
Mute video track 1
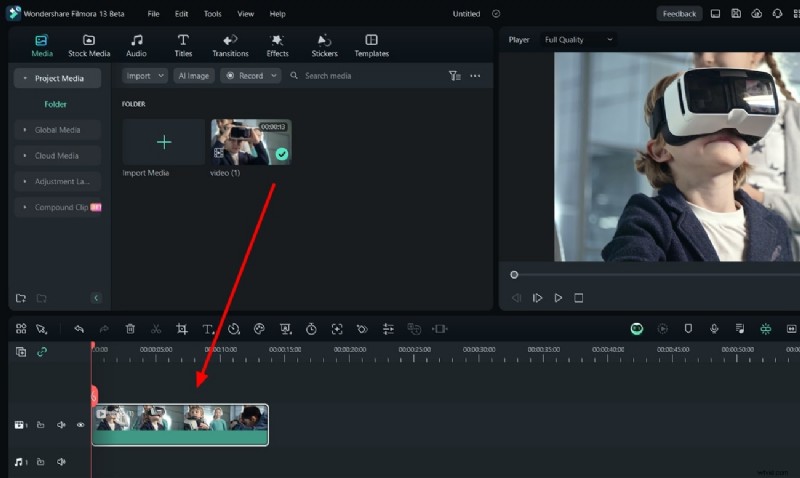[x=61, y=424]
